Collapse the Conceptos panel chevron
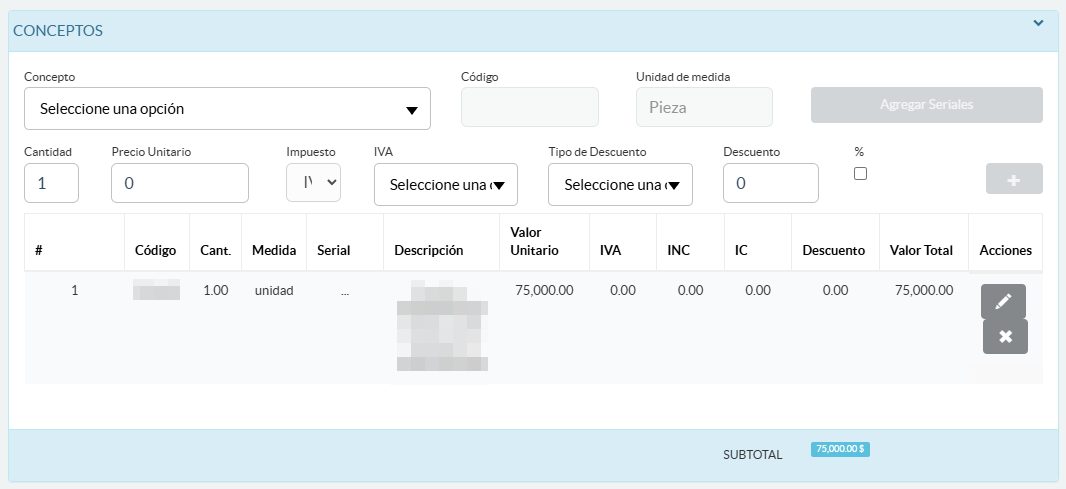This screenshot has height=489, width=1066. click(x=1038, y=23)
